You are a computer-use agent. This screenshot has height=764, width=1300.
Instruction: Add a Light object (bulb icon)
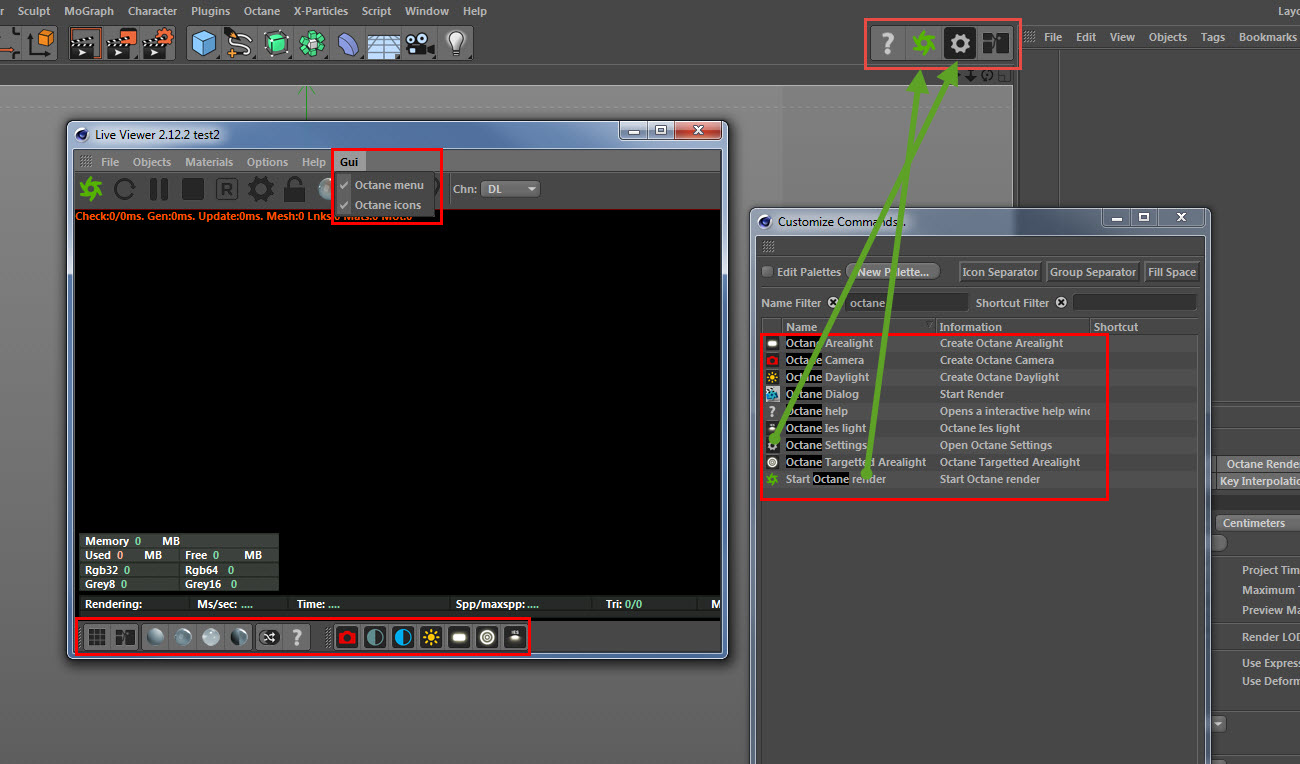click(456, 43)
